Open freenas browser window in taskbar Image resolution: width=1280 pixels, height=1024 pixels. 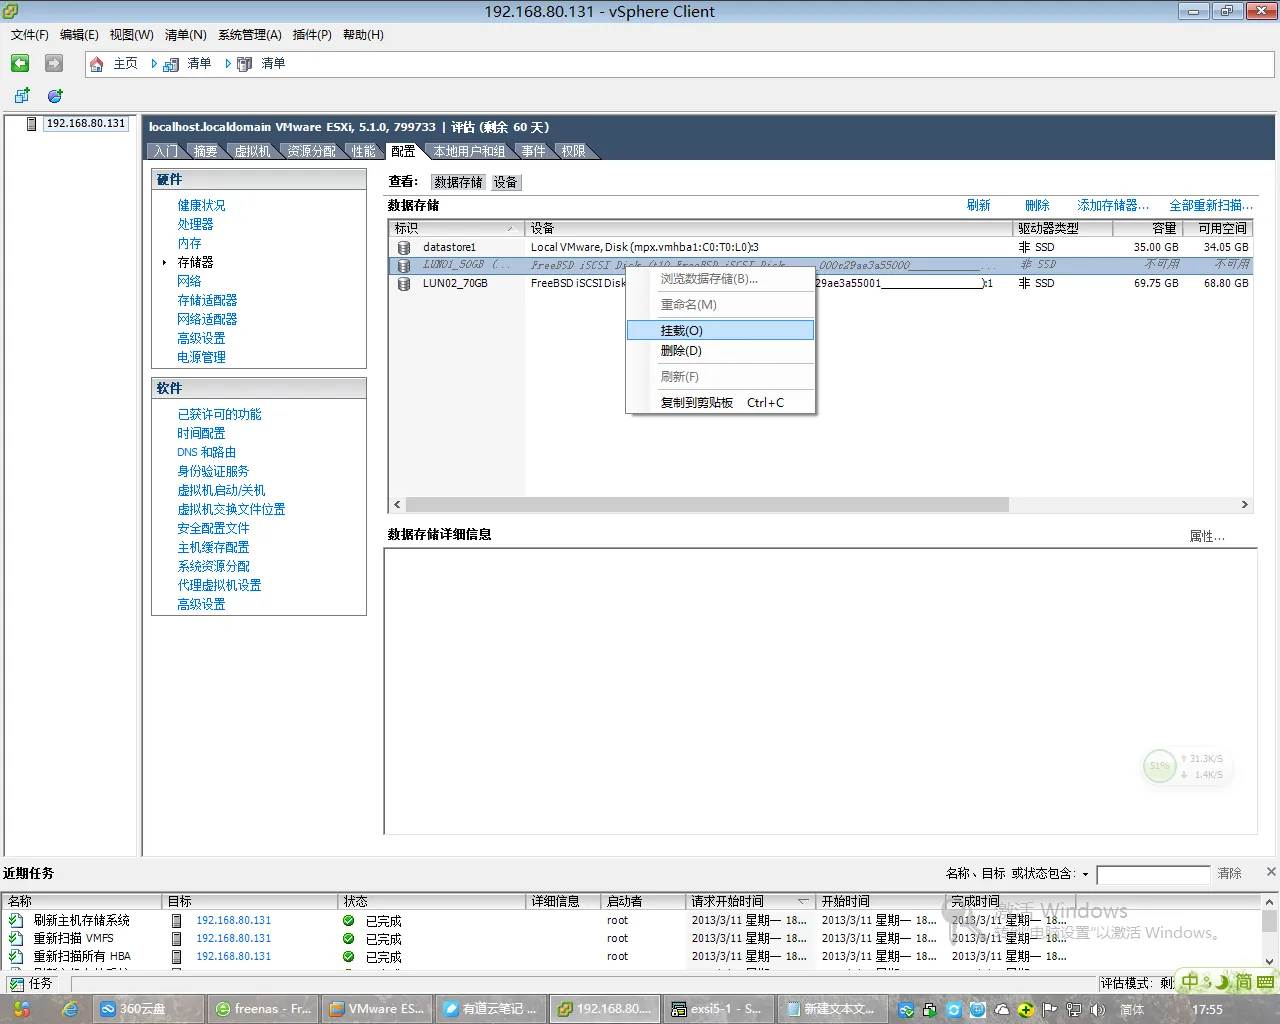(264, 1009)
